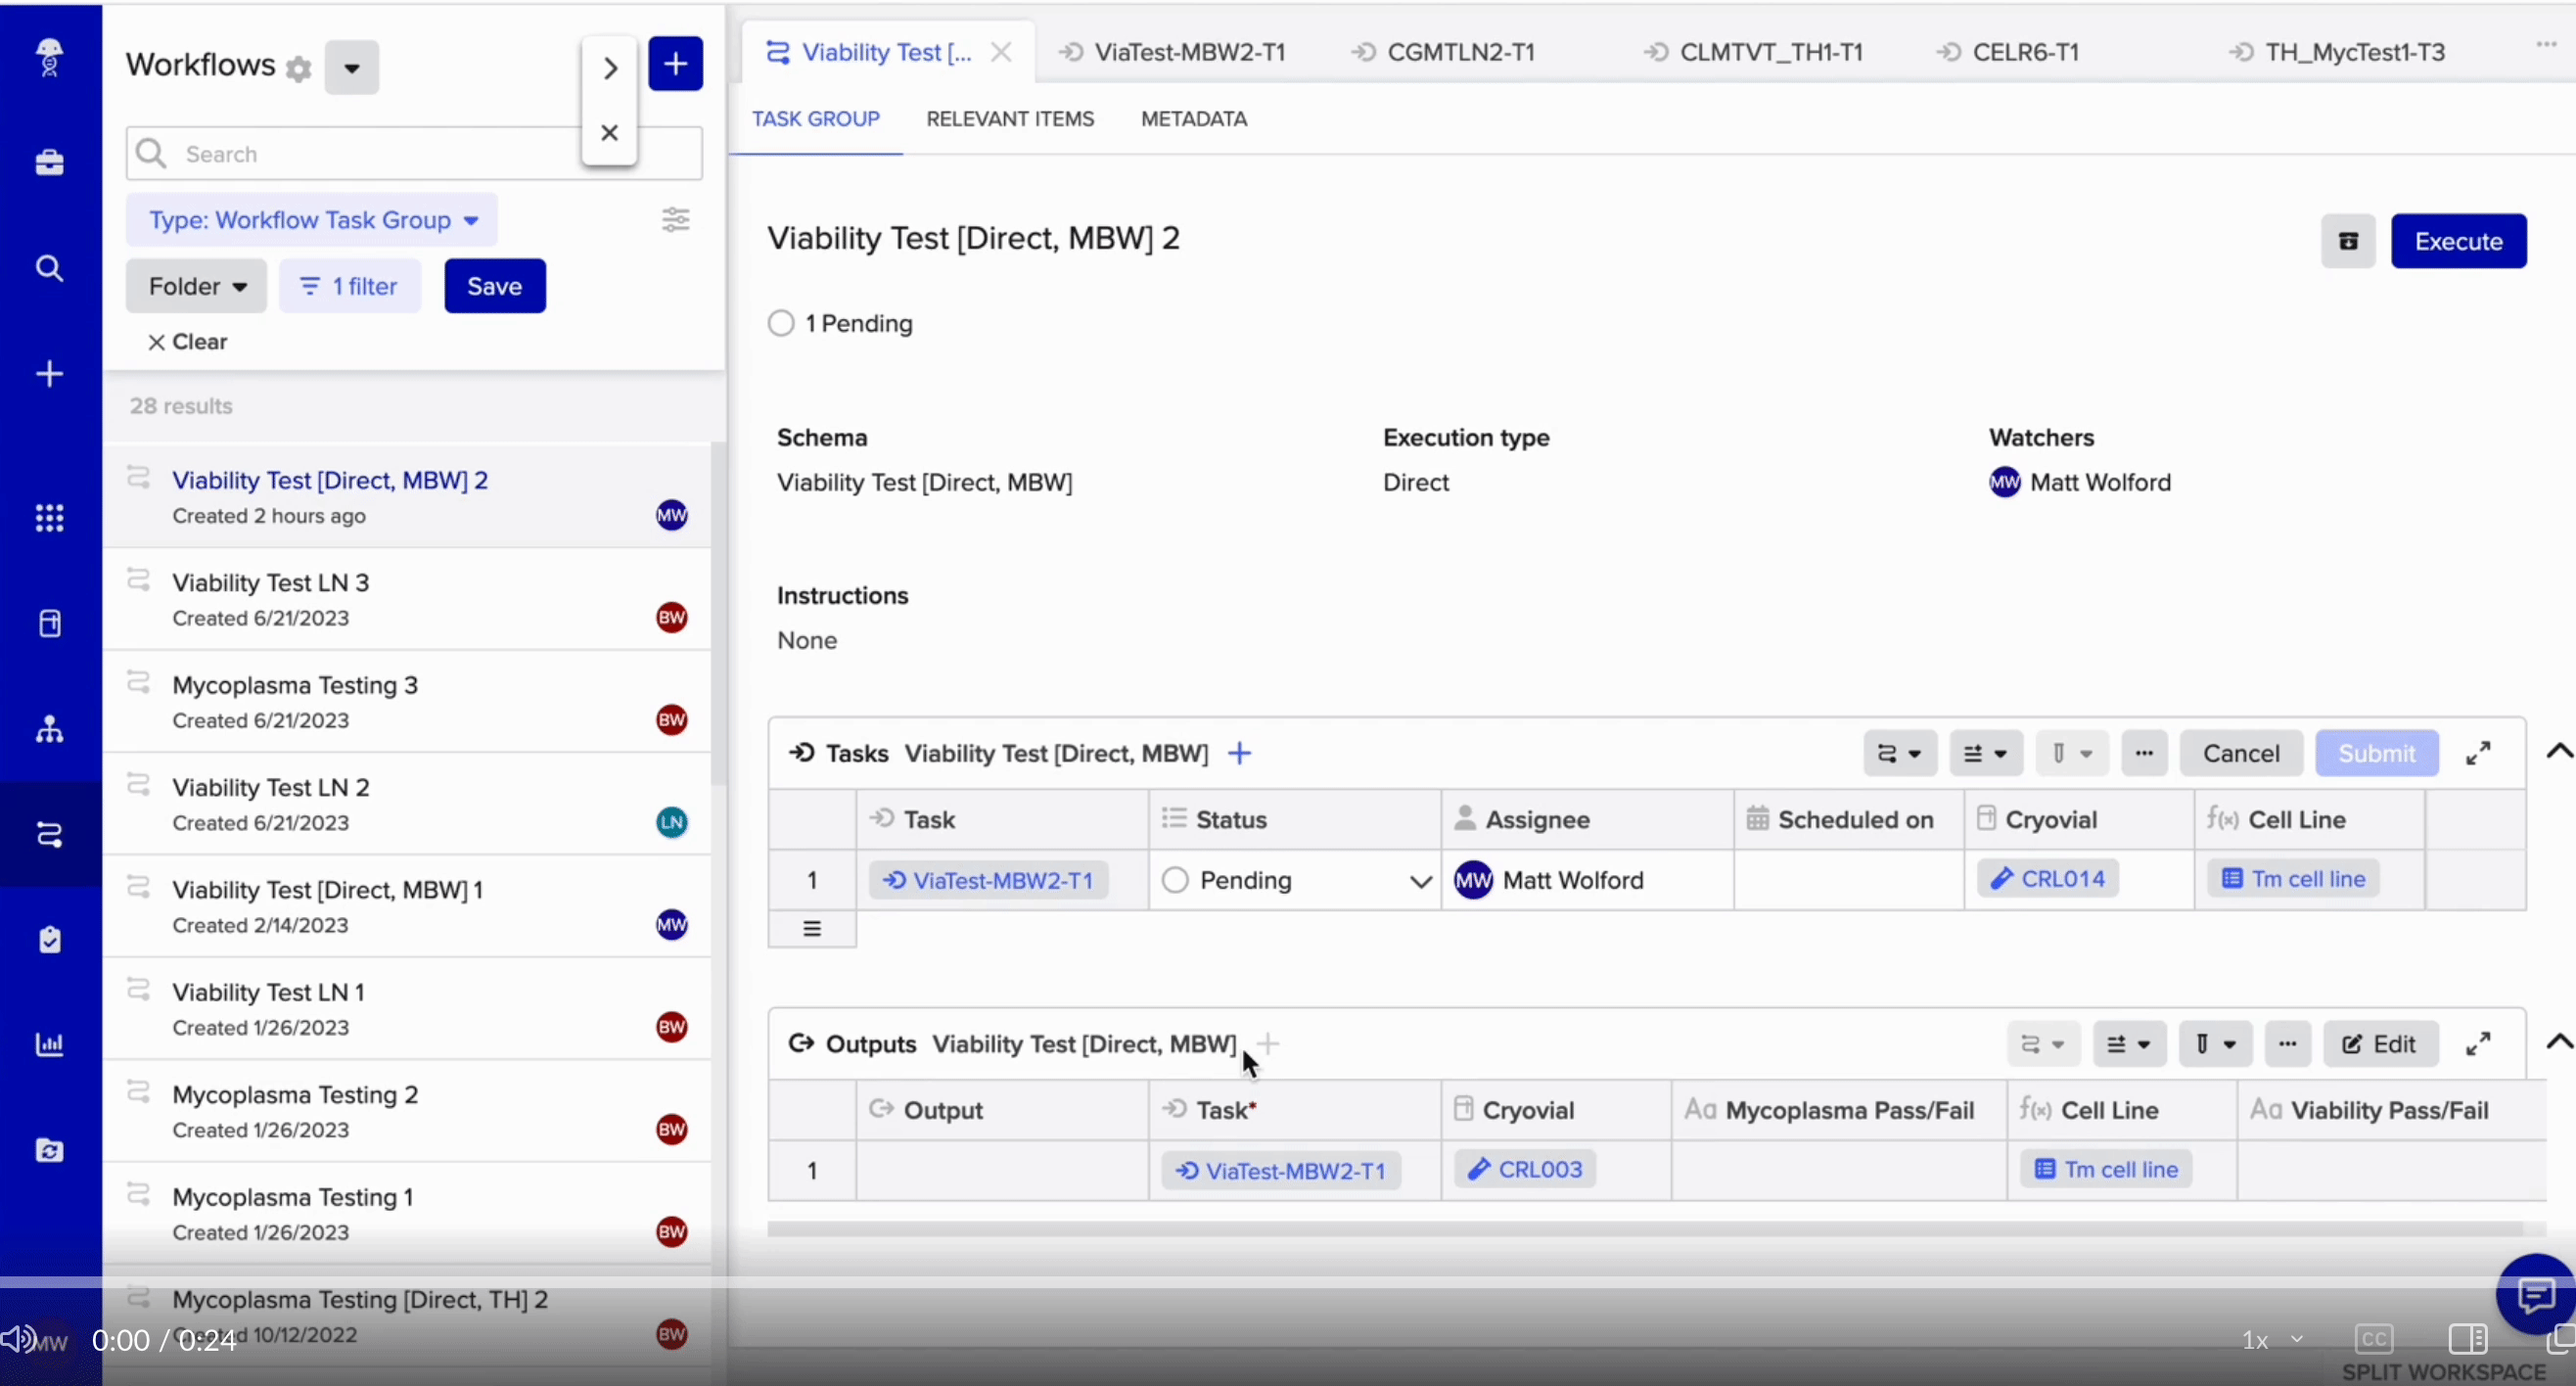Click the plus create icon in sidebar
Viewport: 2576px width, 1386px height.
(x=49, y=374)
